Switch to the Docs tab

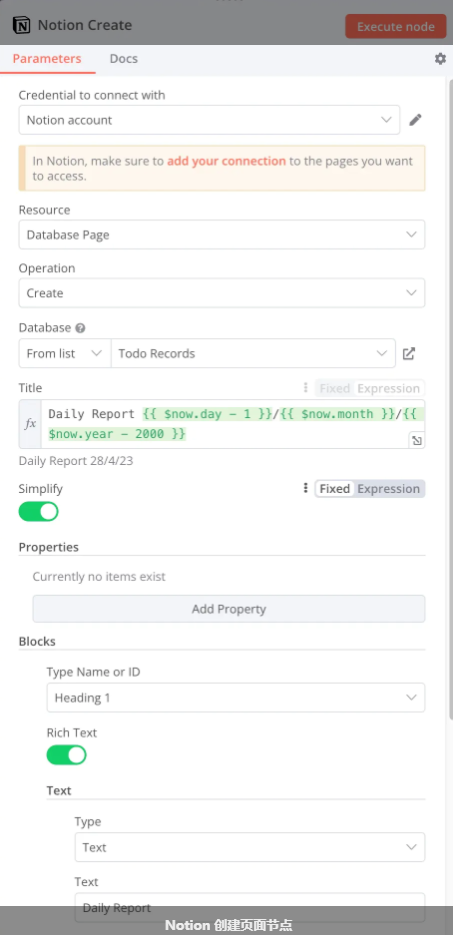tap(123, 58)
